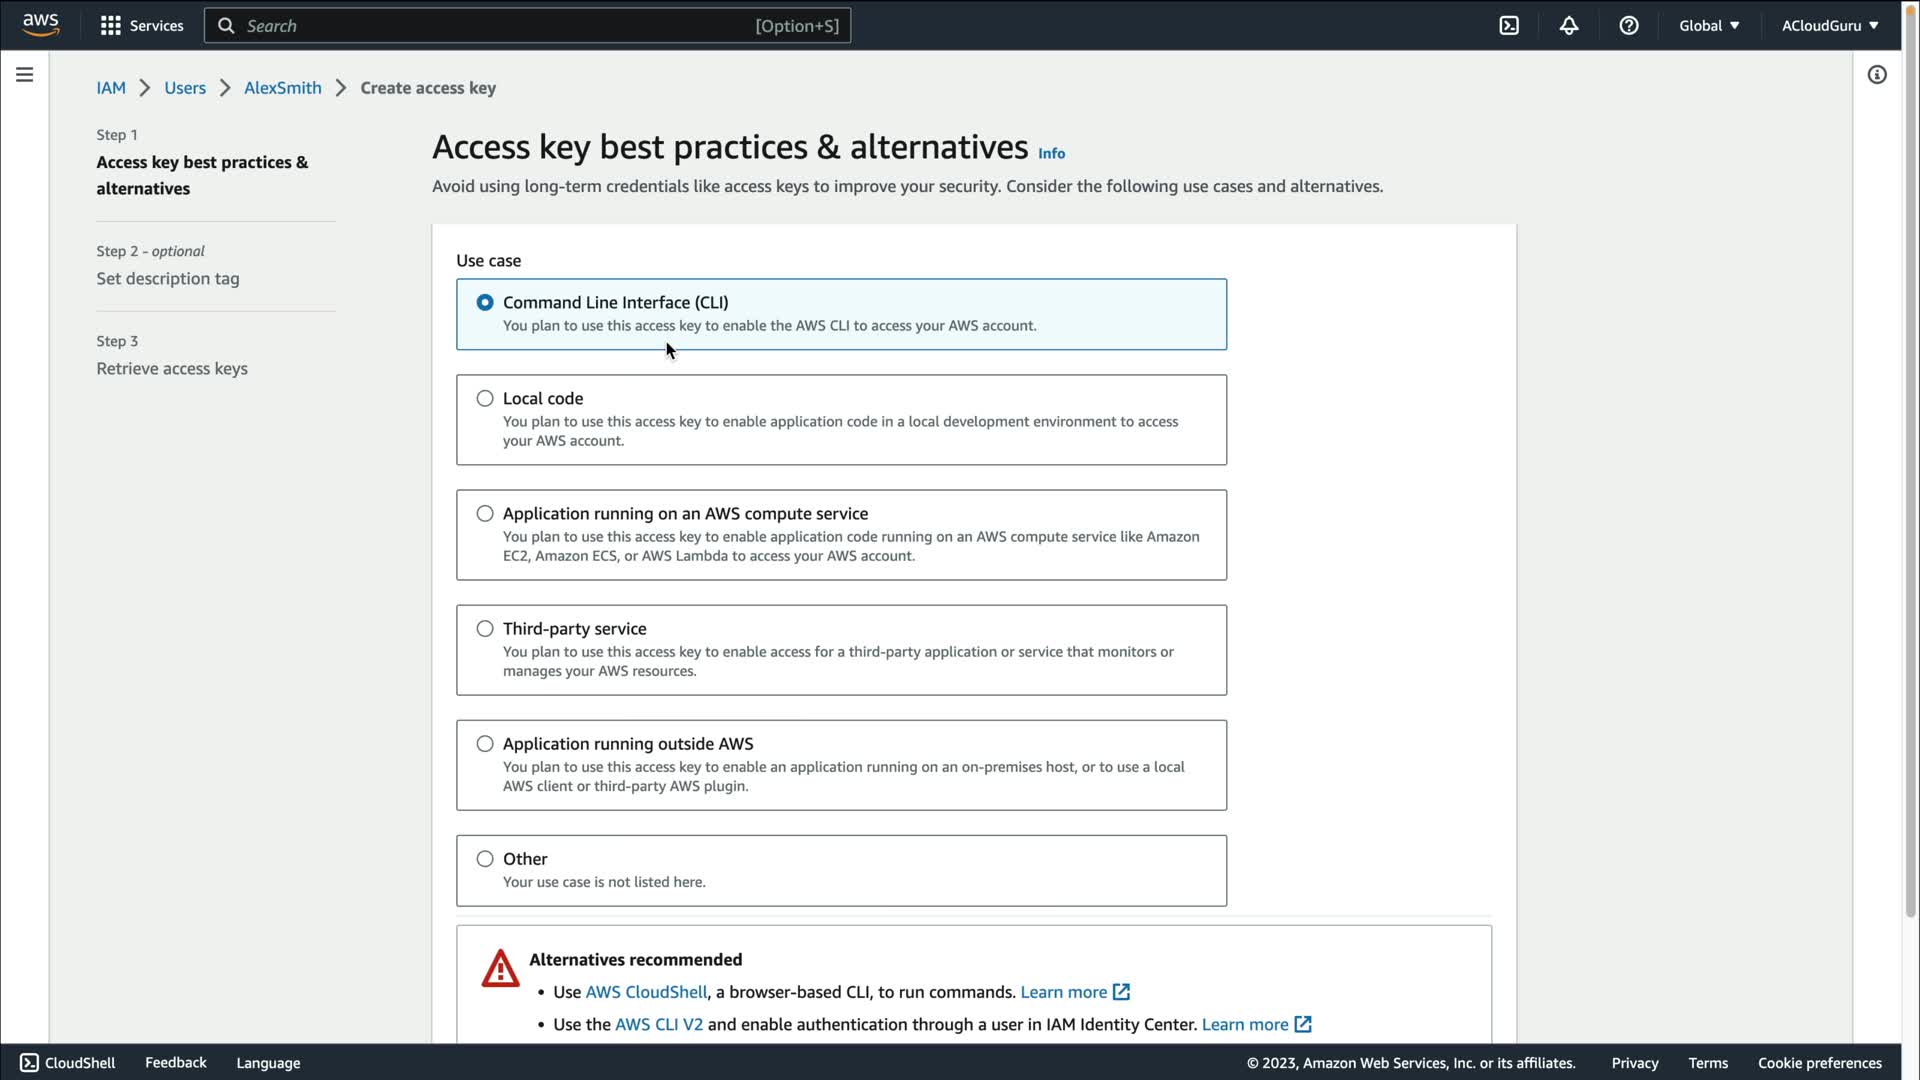1920x1080 pixels.
Task: Open the info panel circle icon
Action: pos(1877,75)
